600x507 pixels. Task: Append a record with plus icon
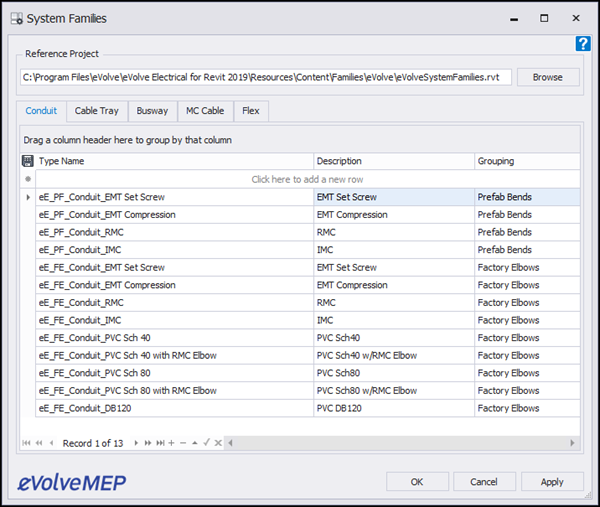pyautogui.click(x=171, y=443)
